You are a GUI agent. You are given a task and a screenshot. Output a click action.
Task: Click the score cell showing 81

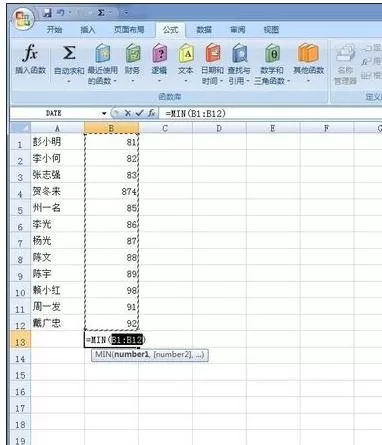click(111, 142)
